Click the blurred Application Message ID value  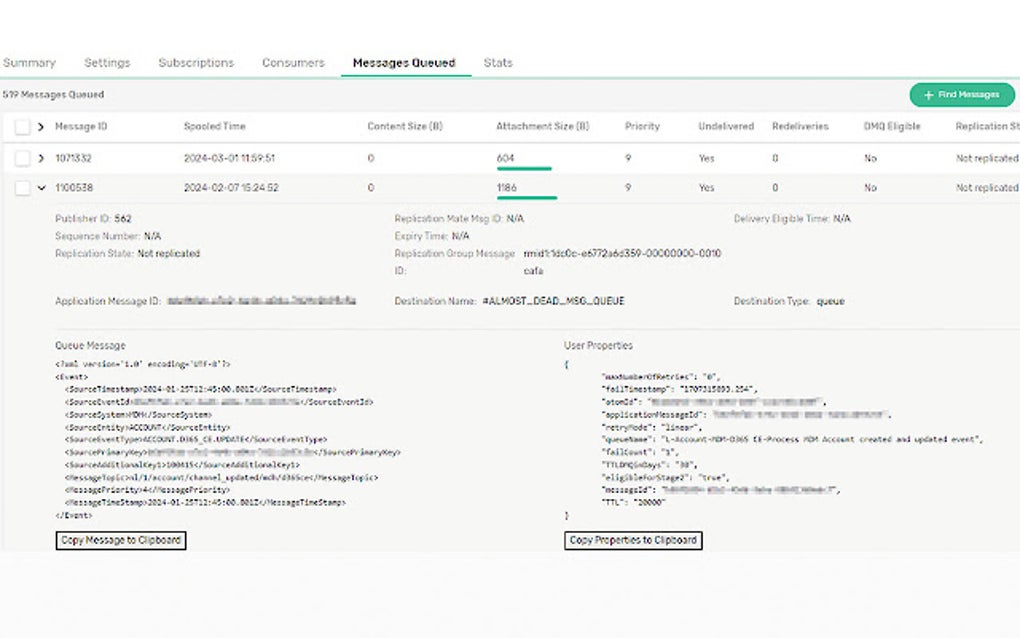(262, 300)
